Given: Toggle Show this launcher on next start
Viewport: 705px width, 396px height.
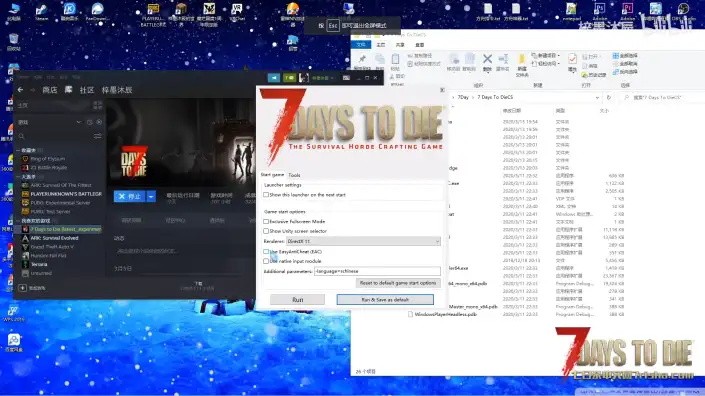Looking at the screenshot, I should (266, 195).
